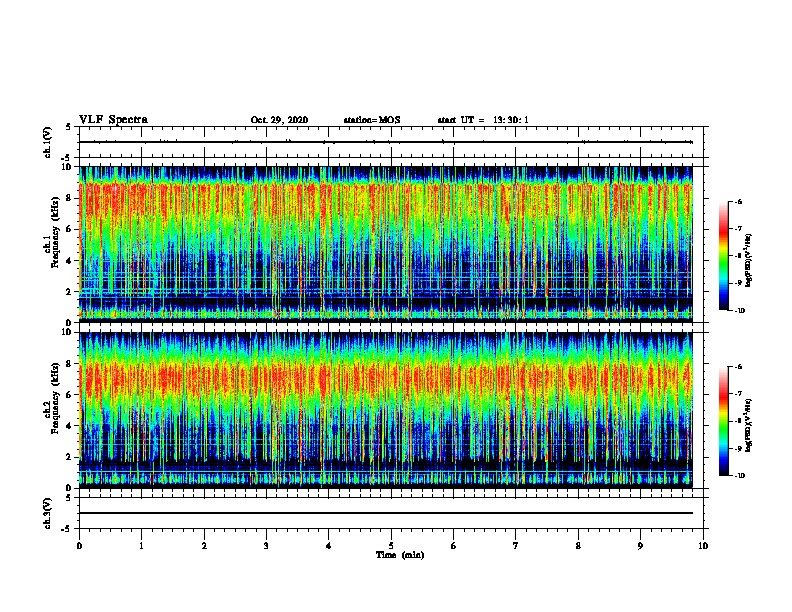The height and width of the screenshot is (612, 792).
Task: Click time axis tick label "1"
Action: pyautogui.click(x=142, y=546)
